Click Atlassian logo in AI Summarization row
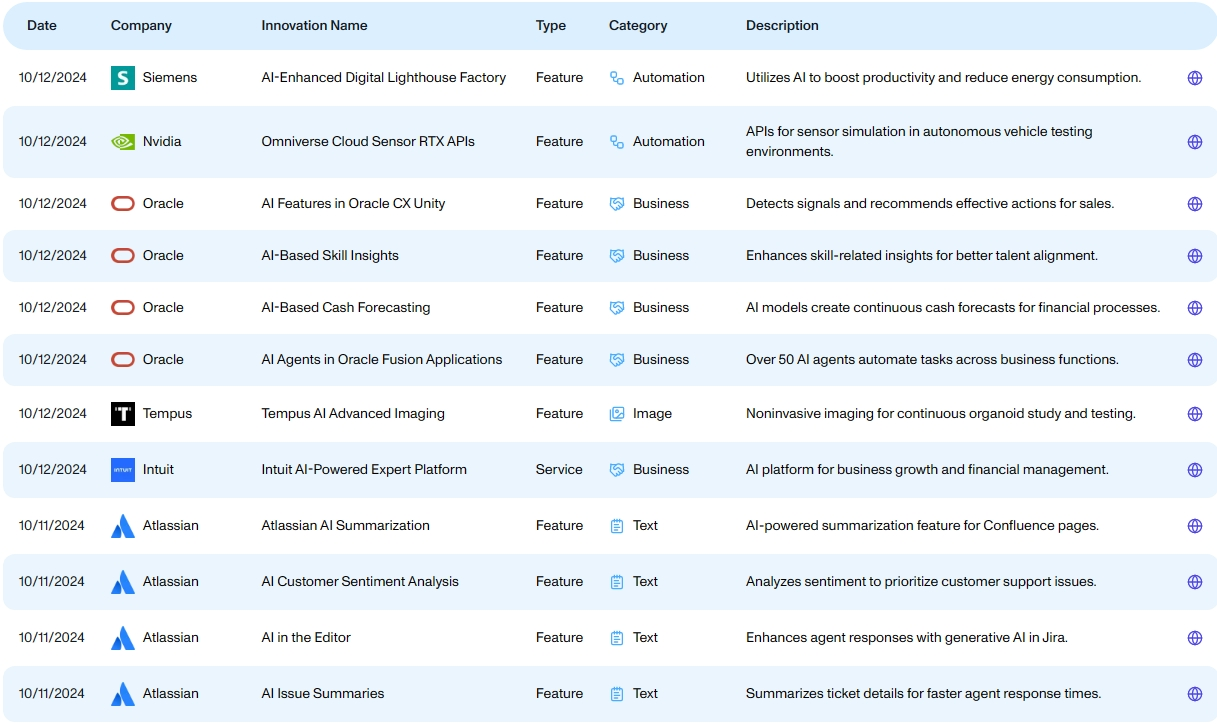Screen dimensions: 1217x728 [123, 526]
